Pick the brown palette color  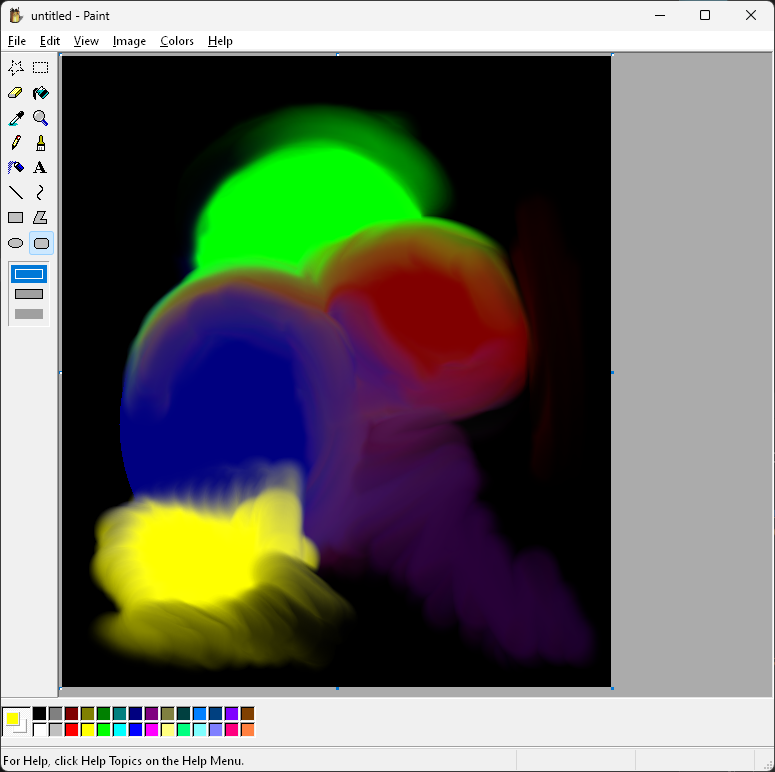(x=248, y=713)
